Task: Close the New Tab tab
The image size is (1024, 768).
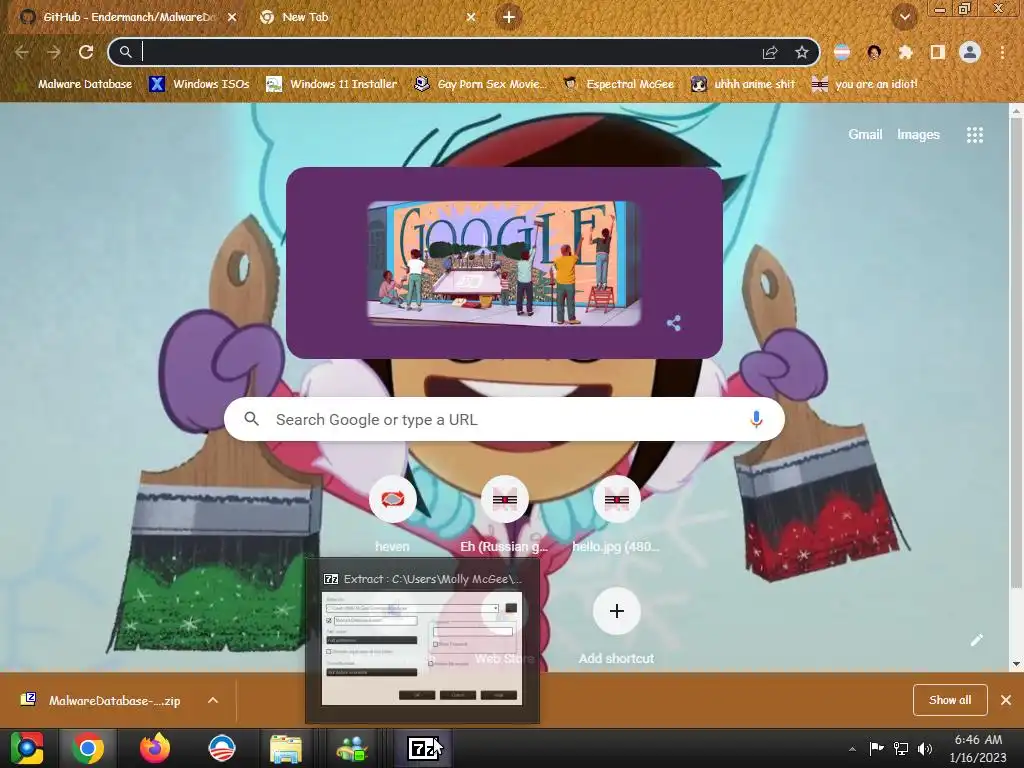Action: point(471,18)
